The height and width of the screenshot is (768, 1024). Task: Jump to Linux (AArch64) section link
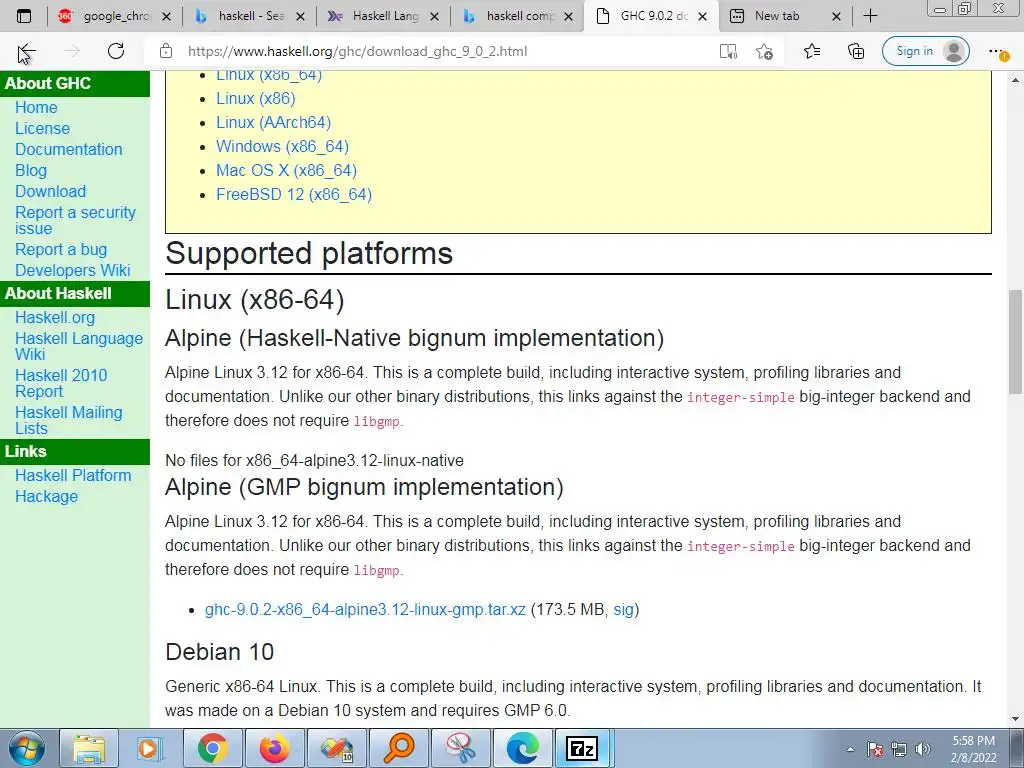click(274, 122)
